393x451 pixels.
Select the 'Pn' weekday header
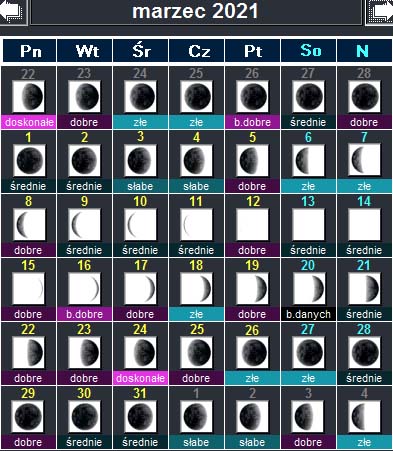(30, 51)
